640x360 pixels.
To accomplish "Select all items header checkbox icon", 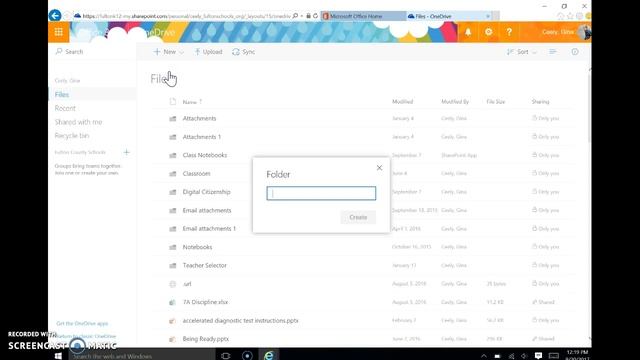I will (173, 101).
